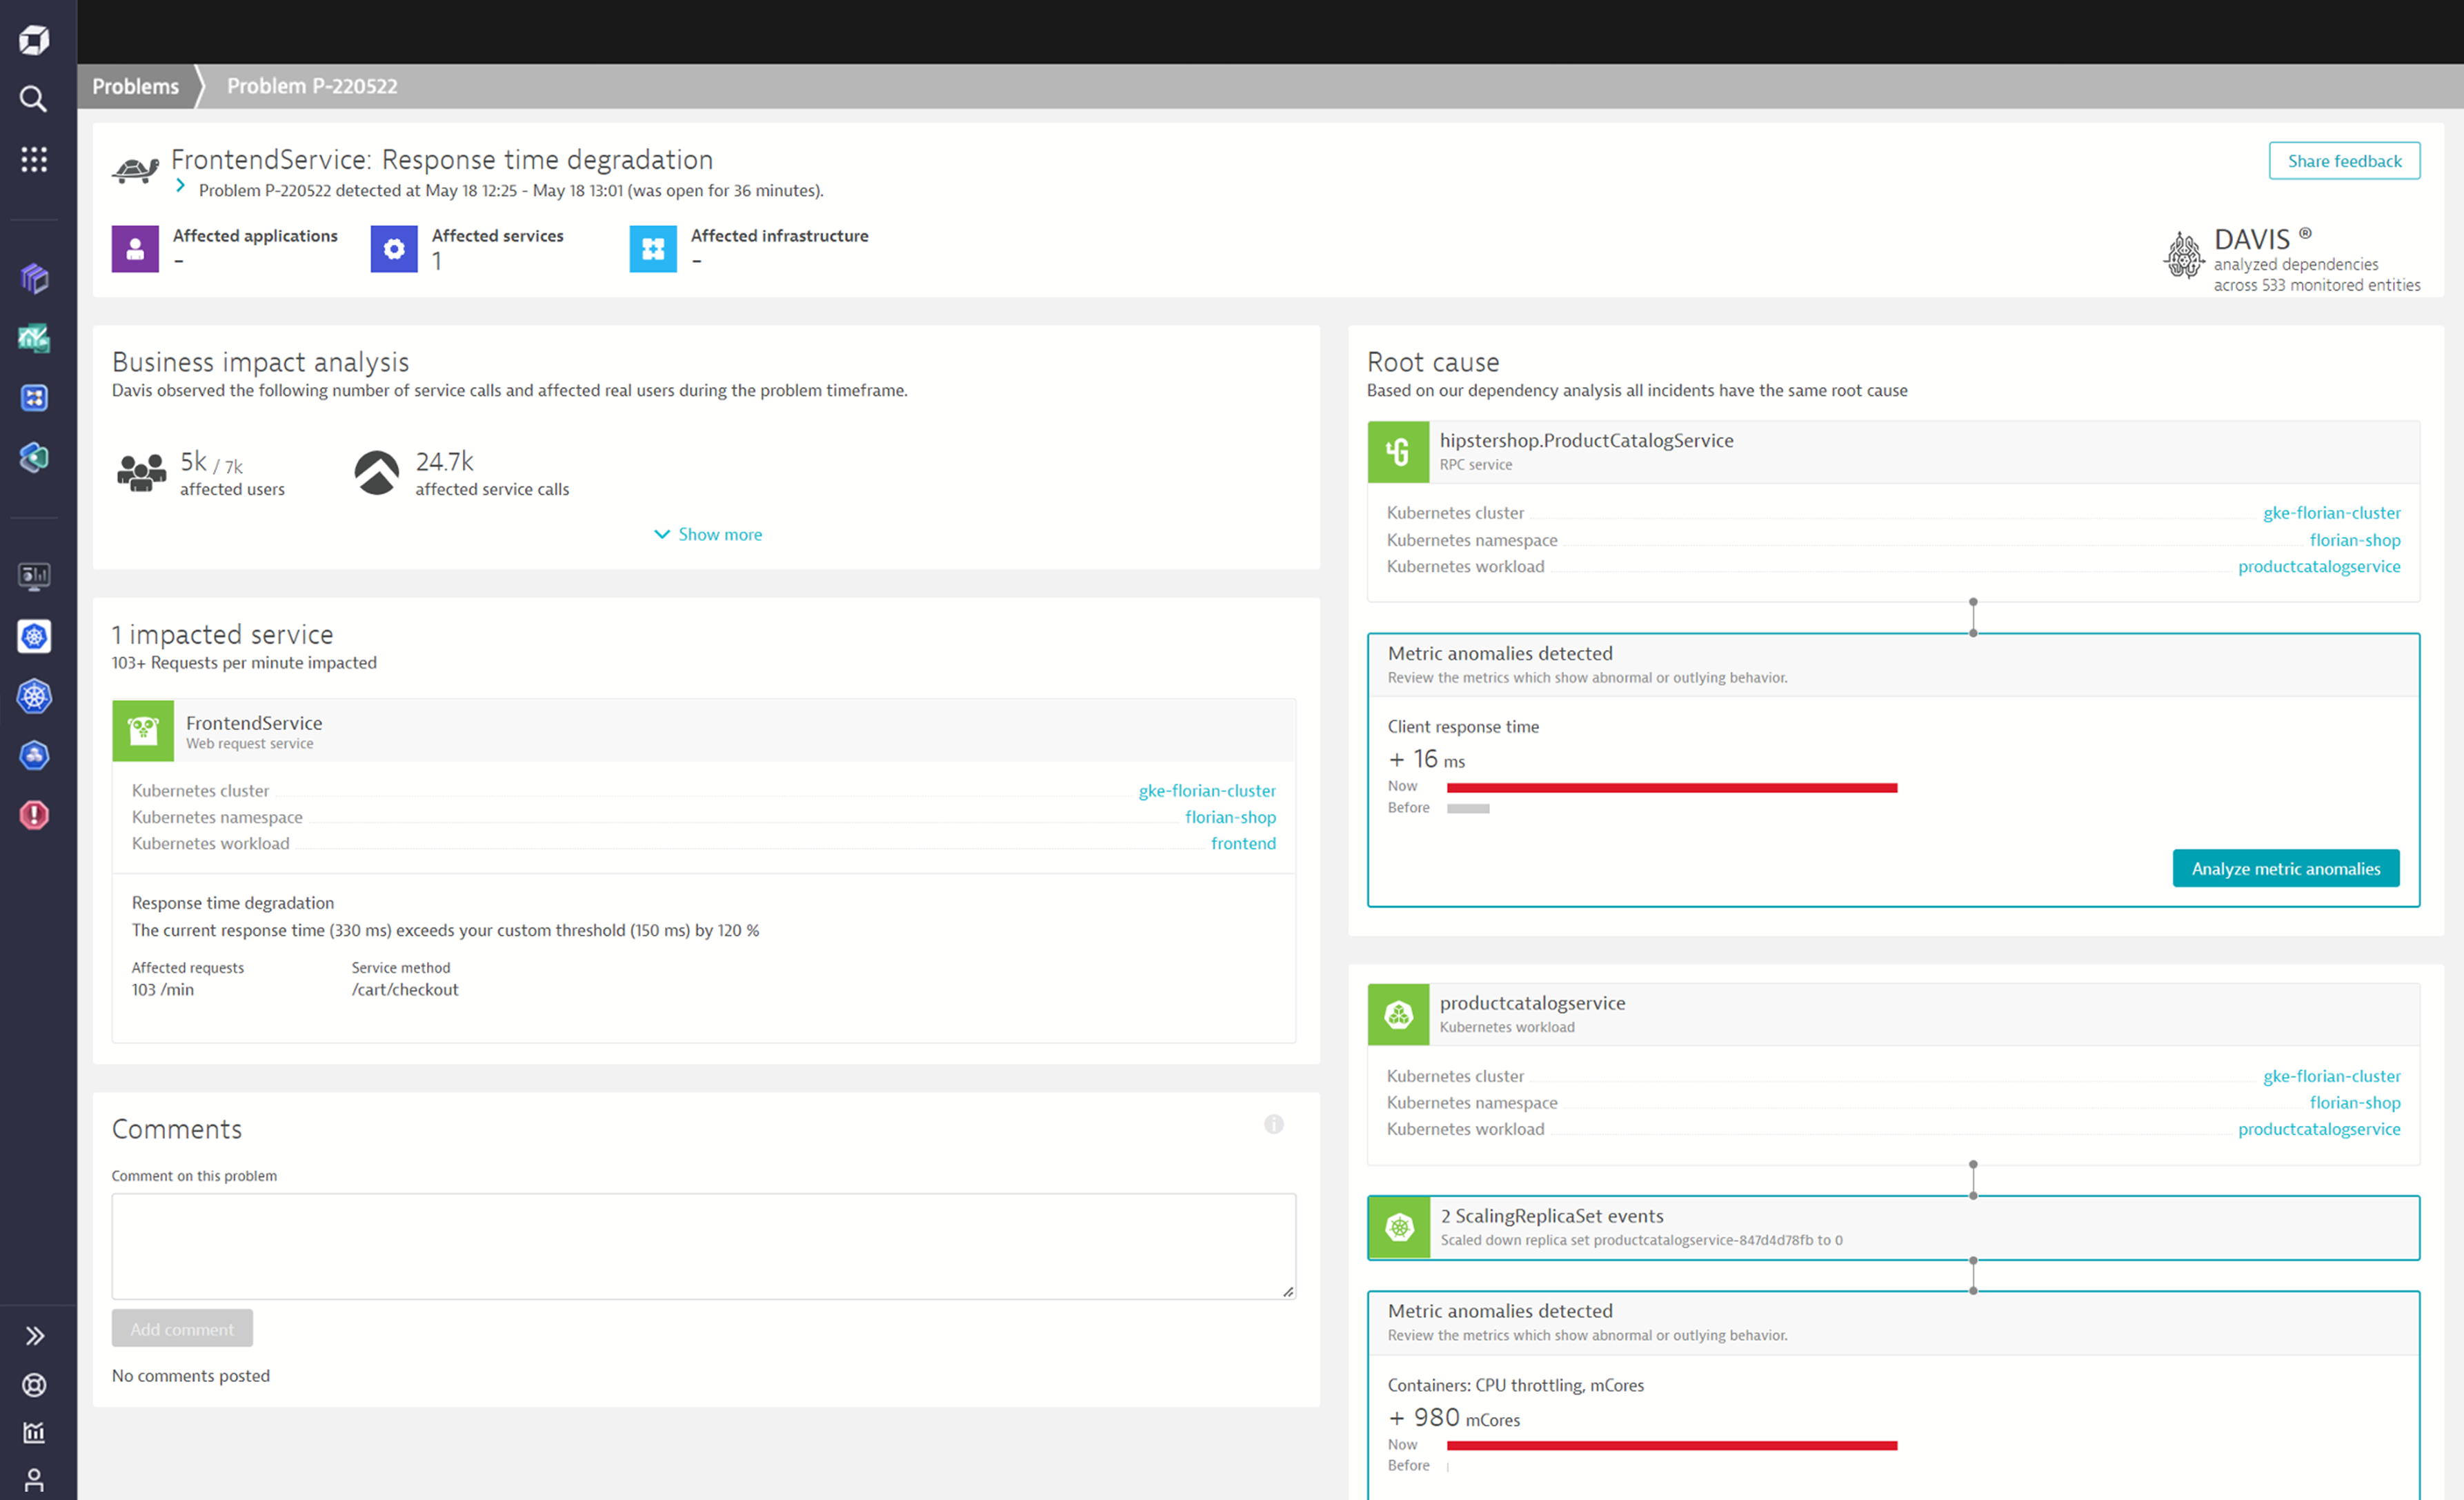The height and width of the screenshot is (1500, 2464).
Task: Open the frontend workload link
Action: [x=1243, y=843]
